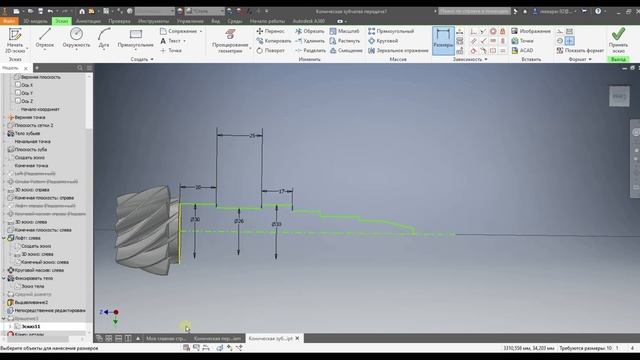640x360 pixels.
Task: Apply the Масштаб scale tool
Action: pos(344,31)
